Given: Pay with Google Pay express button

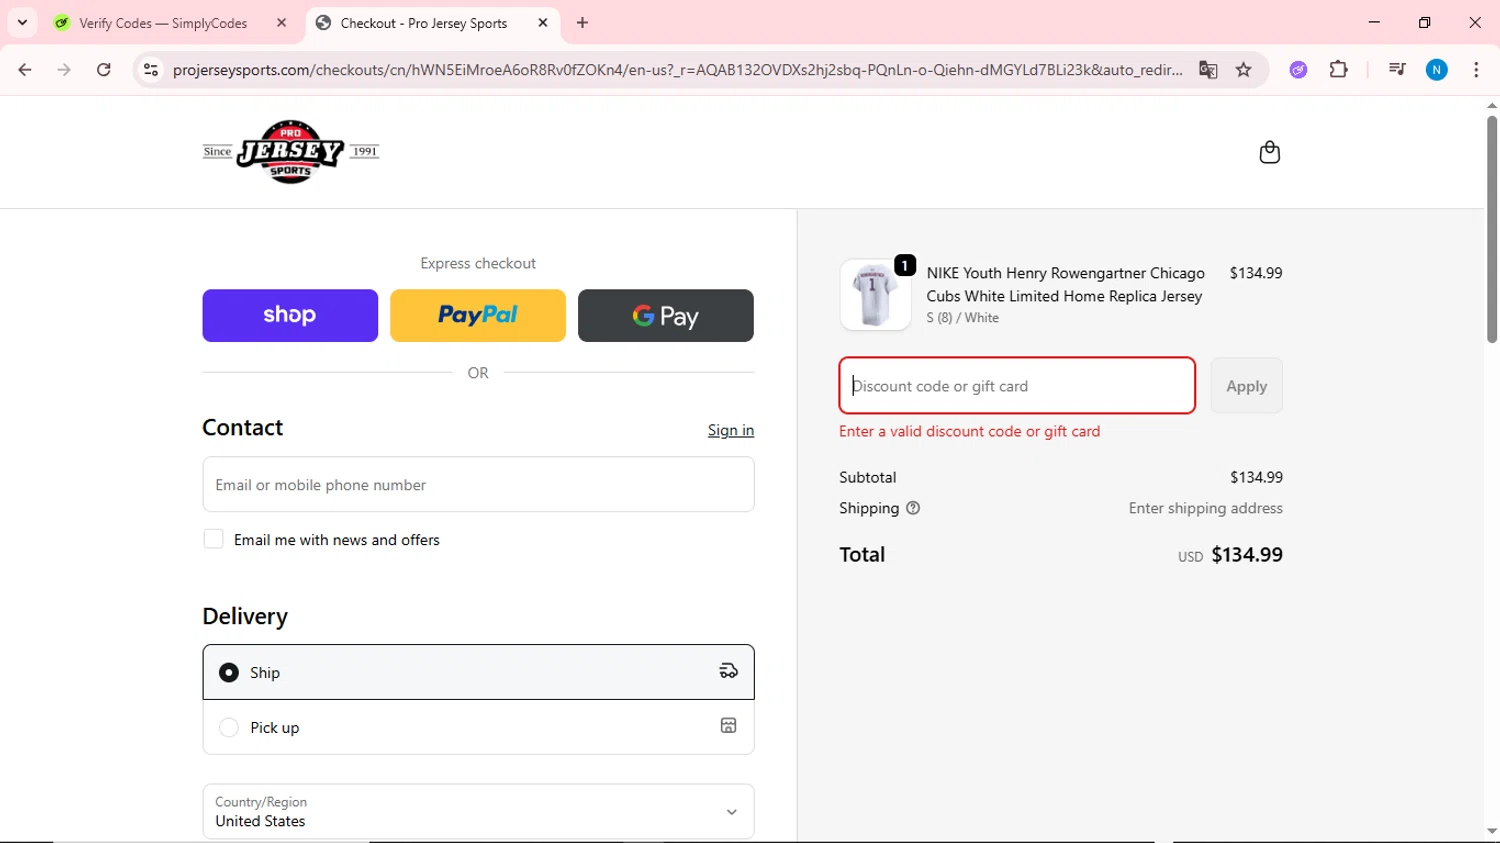Looking at the screenshot, I should tap(666, 316).
